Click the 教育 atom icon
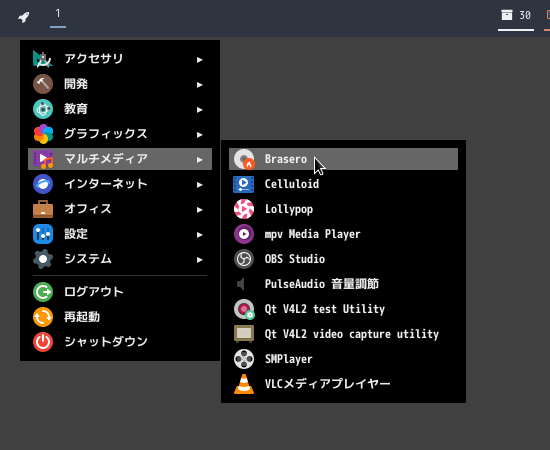The image size is (550, 450). click(43, 109)
